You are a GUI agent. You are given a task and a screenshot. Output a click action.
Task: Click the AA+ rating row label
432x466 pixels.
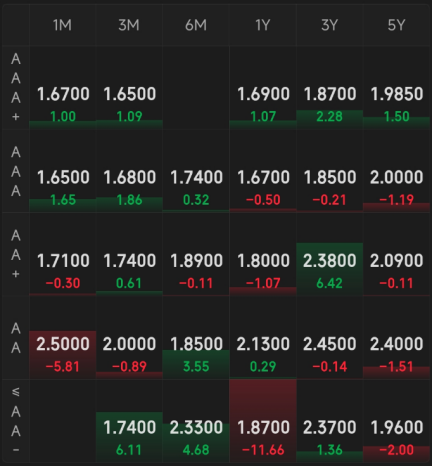[x=16, y=254]
